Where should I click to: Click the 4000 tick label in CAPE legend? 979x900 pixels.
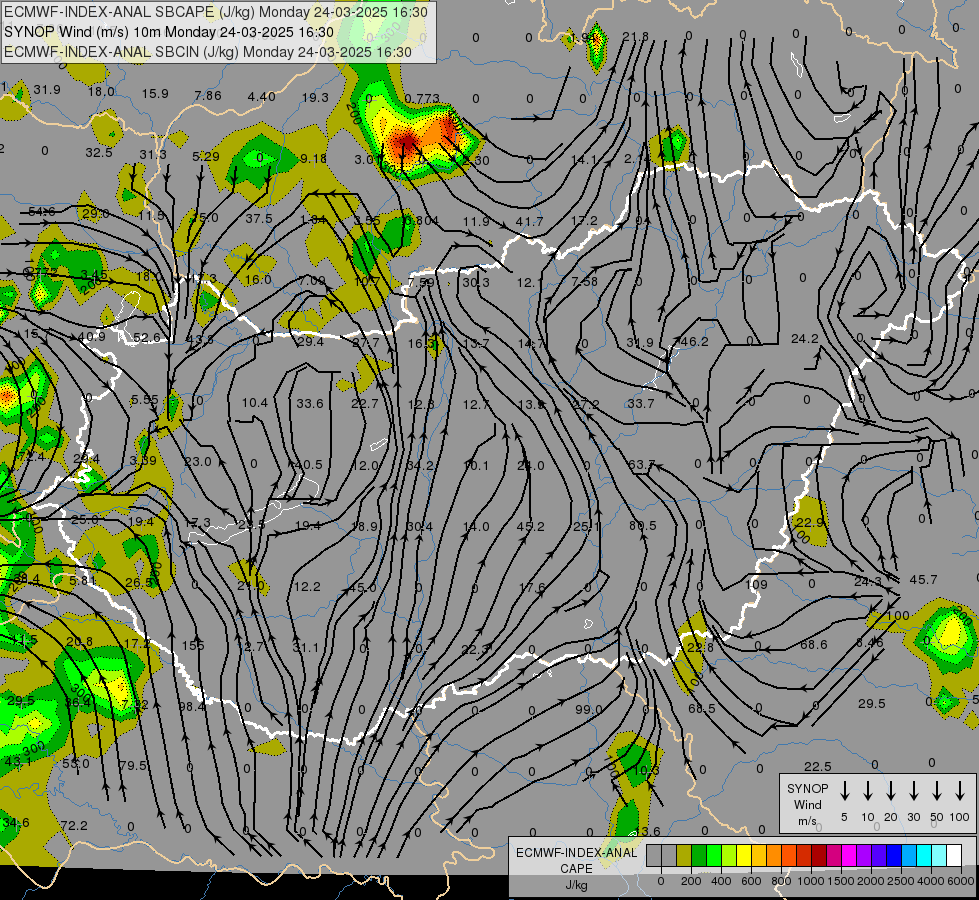pos(930,881)
